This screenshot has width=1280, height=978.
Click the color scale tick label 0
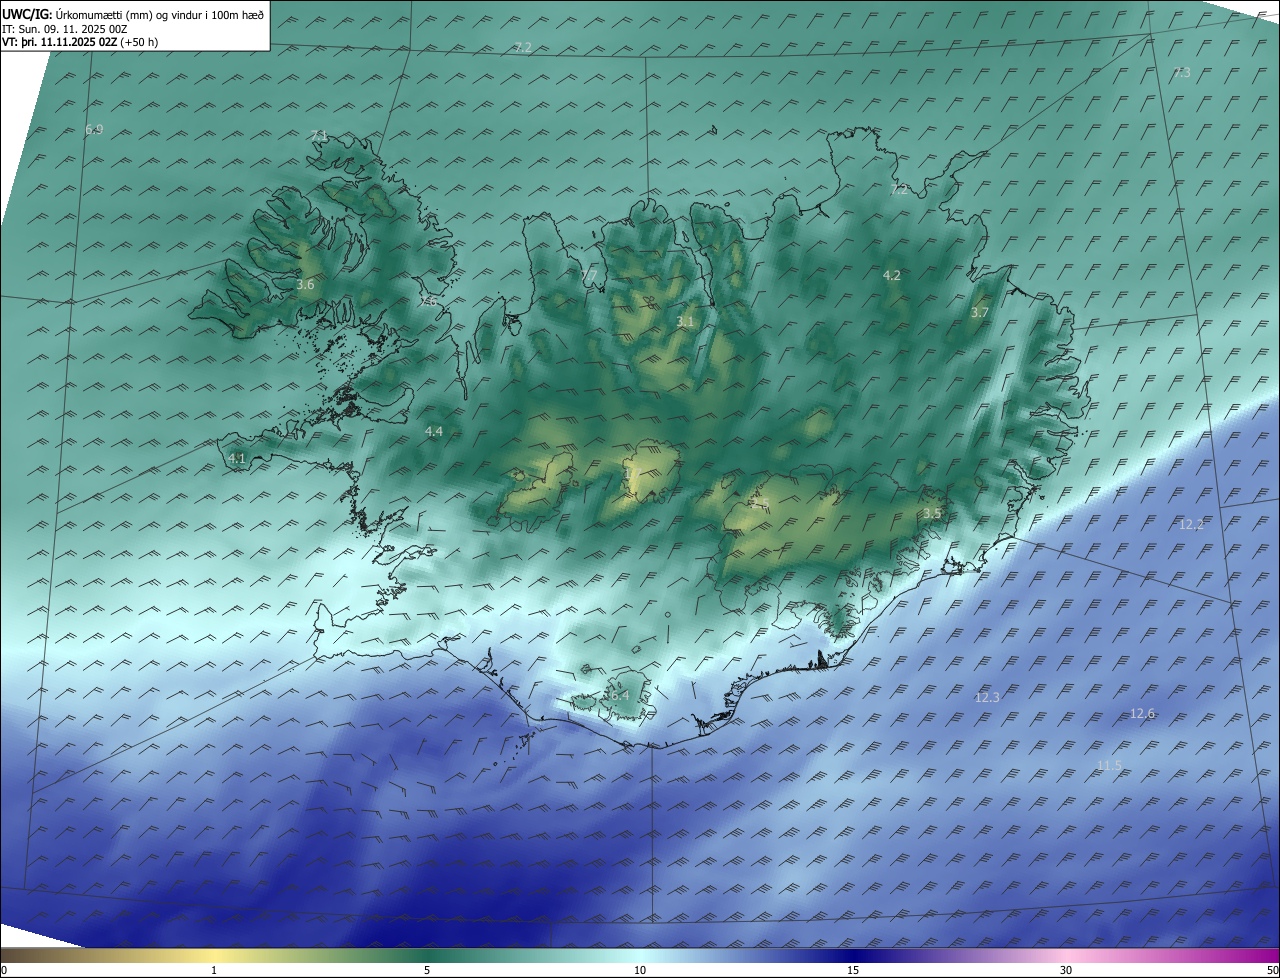[x=4, y=970]
